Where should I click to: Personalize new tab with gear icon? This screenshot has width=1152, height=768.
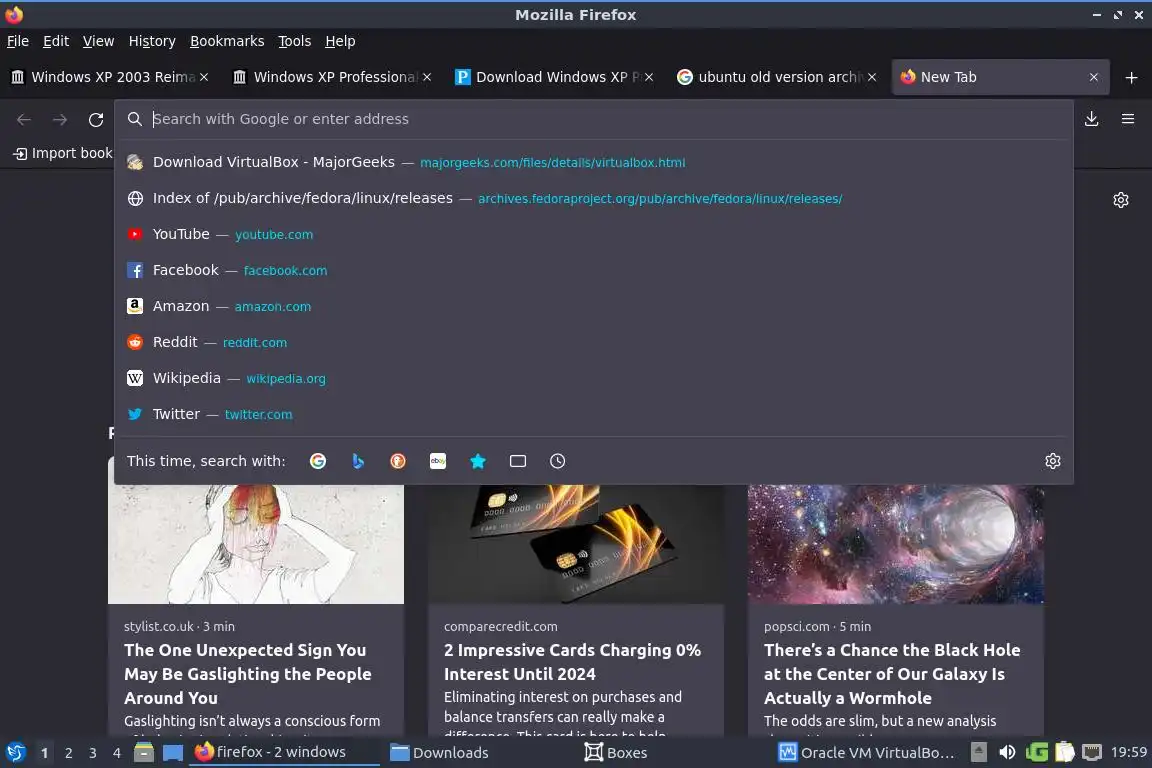1120,200
